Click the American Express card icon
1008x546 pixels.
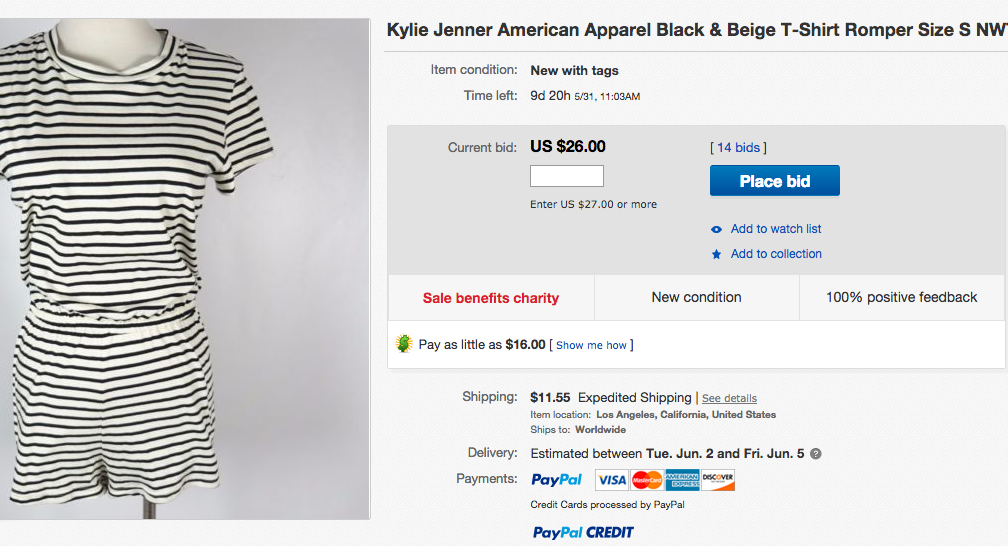(x=682, y=480)
